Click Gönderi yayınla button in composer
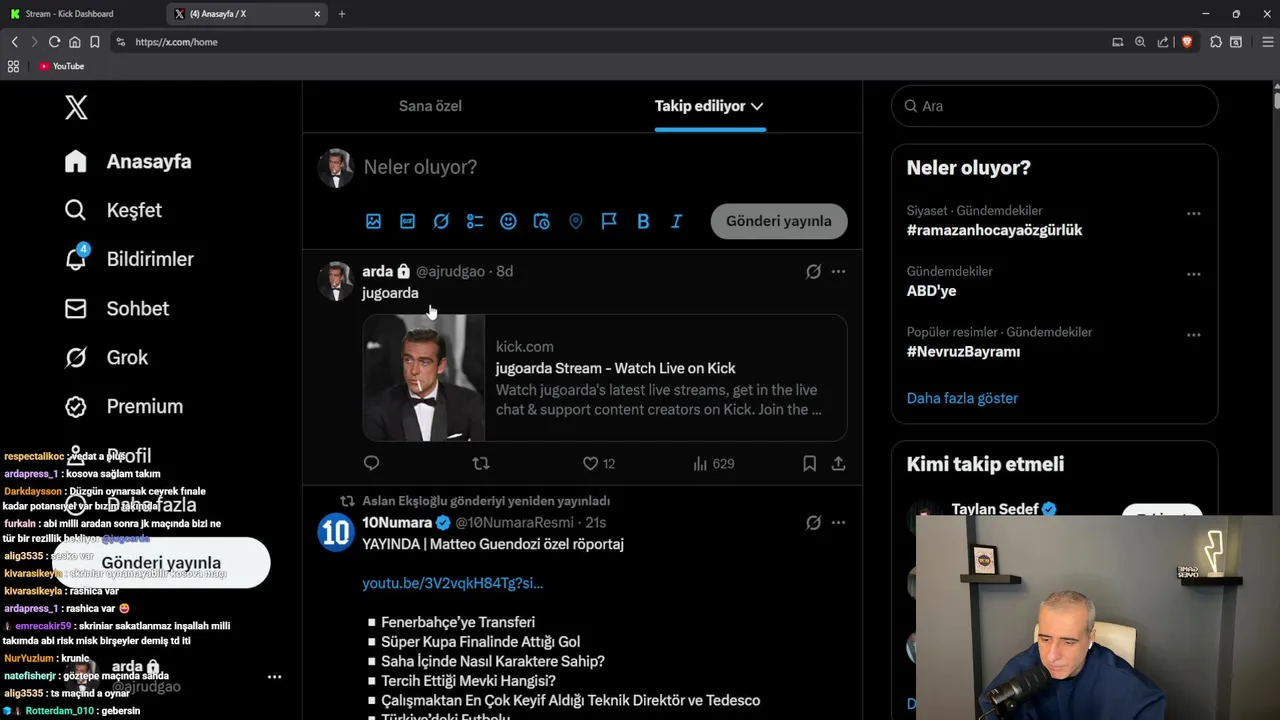 coord(779,221)
